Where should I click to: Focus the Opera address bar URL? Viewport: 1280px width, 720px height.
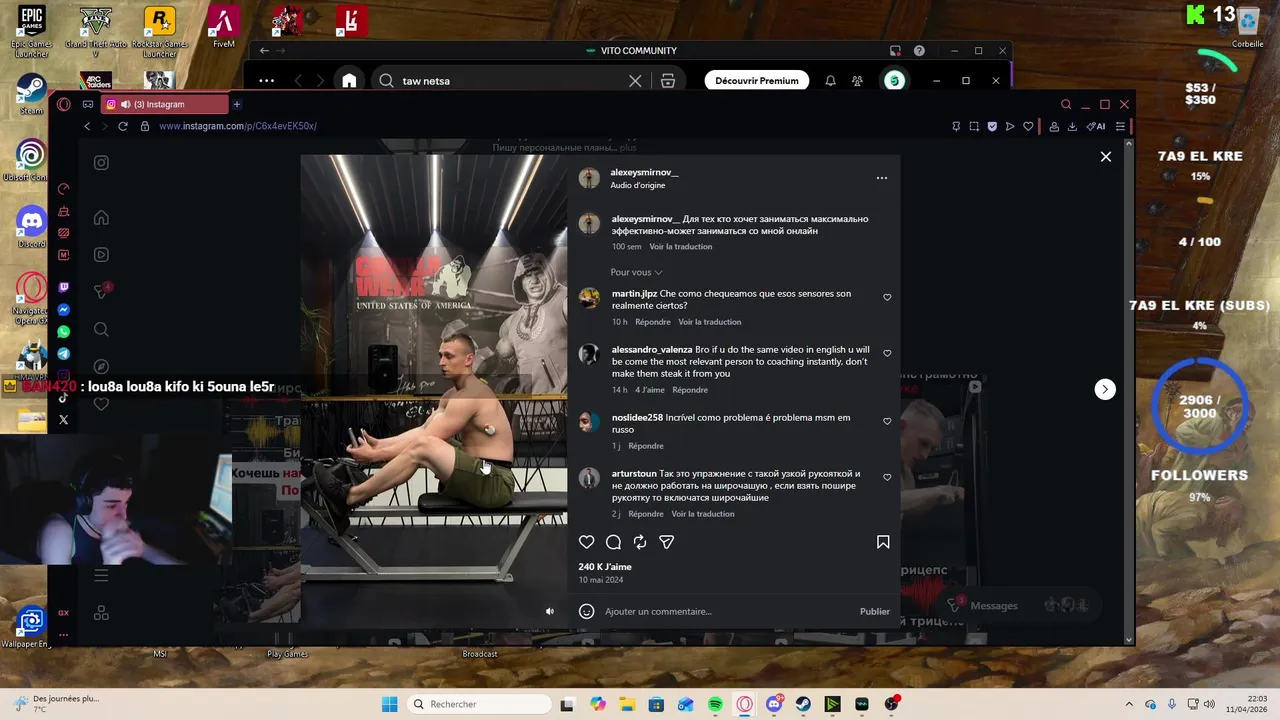click(x=238, y=126)
